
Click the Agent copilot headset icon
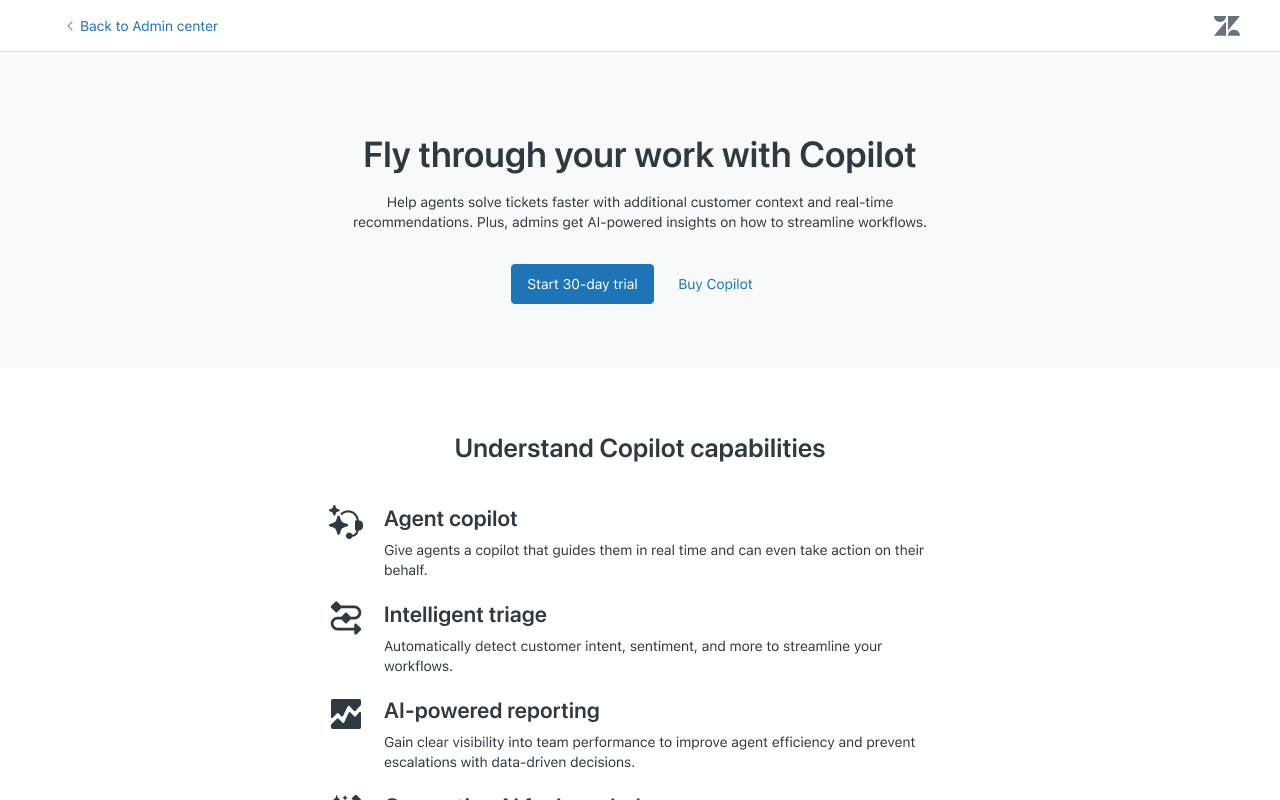pyautogui.click(x=346, y=522)
